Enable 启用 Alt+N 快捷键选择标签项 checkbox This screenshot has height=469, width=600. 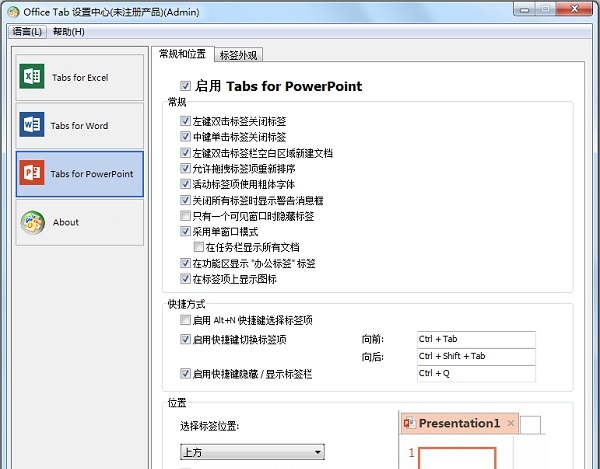click(x=186, y=319)
